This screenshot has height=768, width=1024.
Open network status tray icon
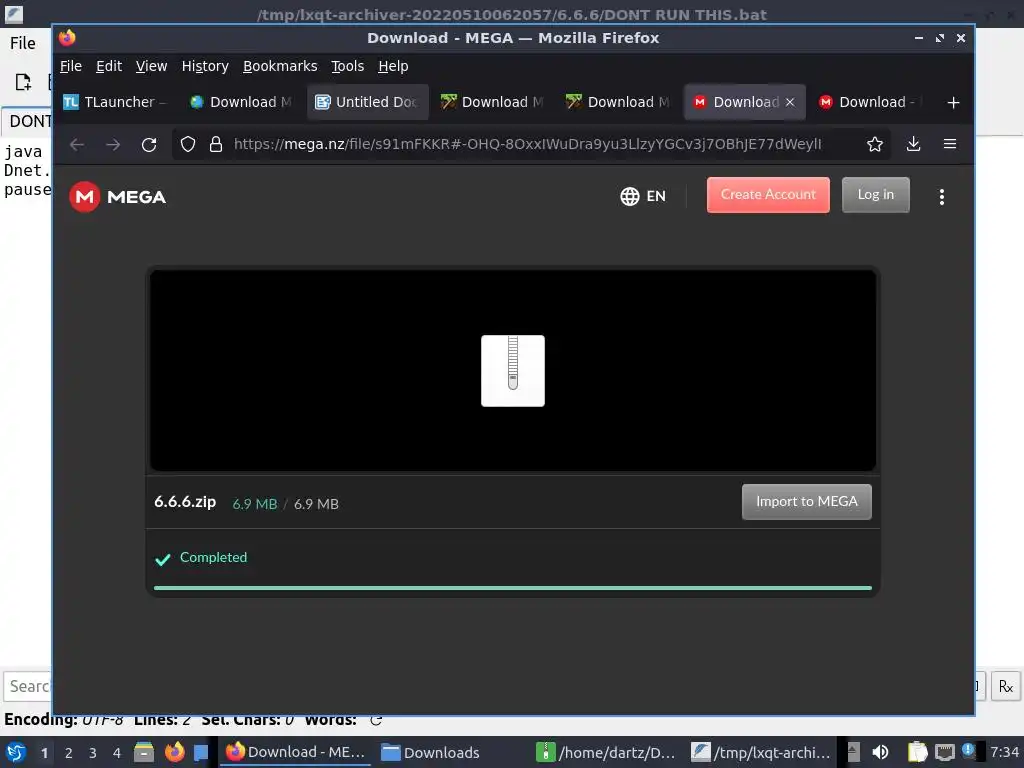pos(944,752)
